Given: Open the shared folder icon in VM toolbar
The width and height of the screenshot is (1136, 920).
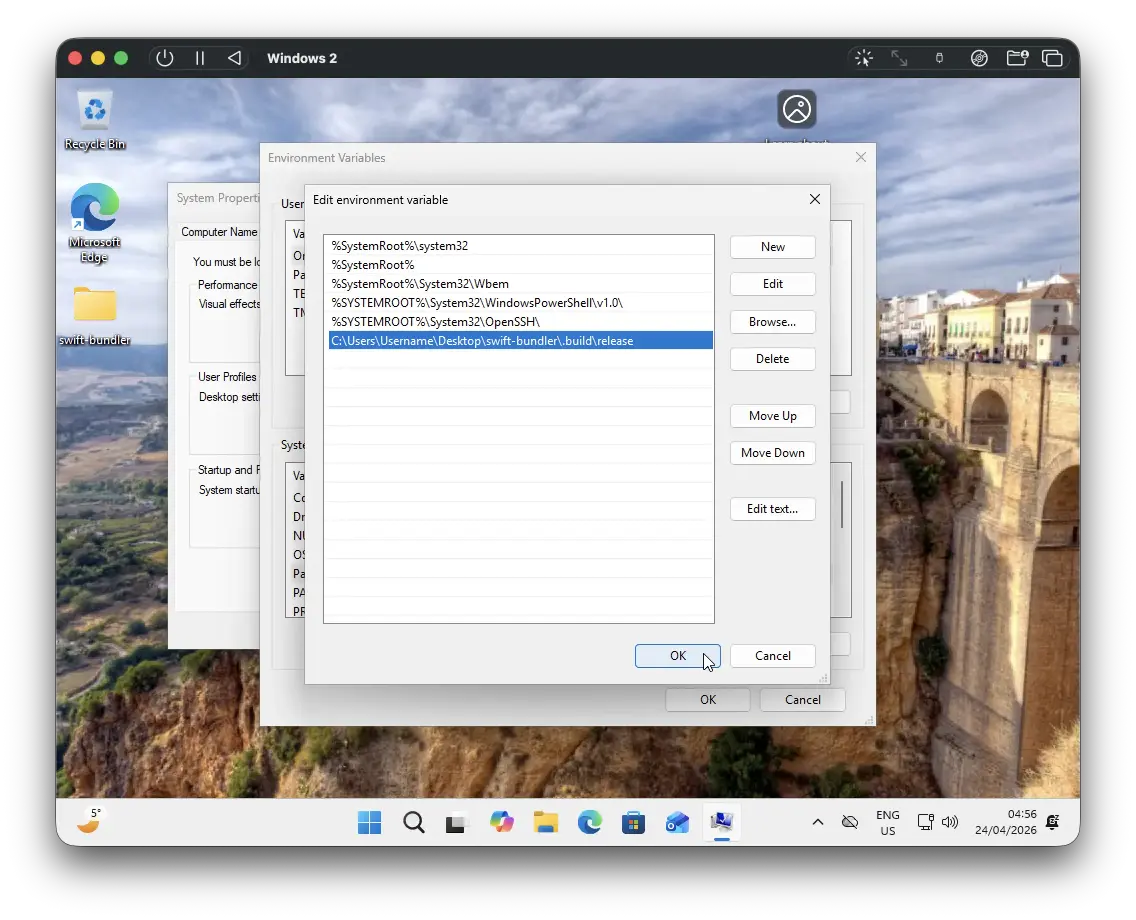Looking at the screenshot, I should pos(1017,58).
